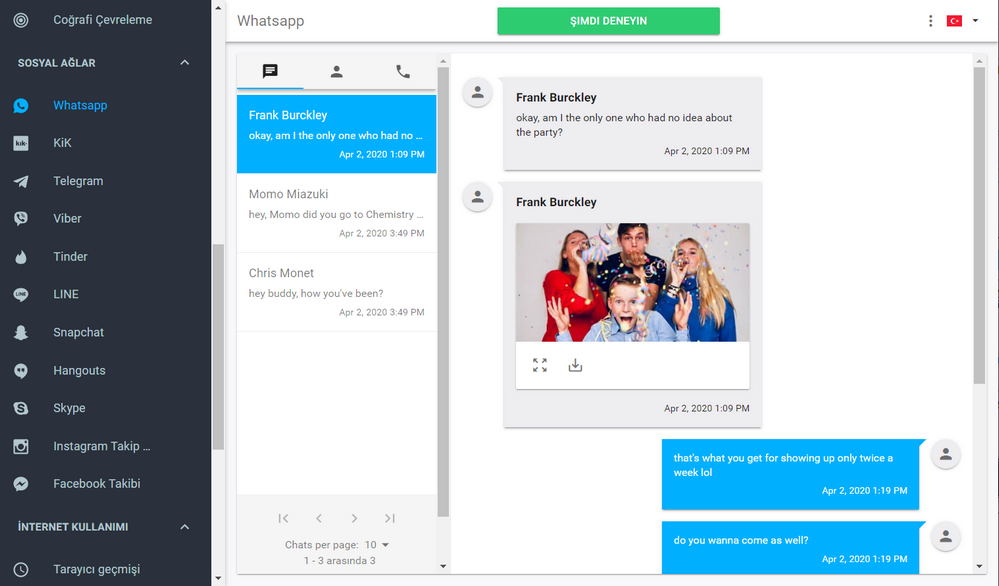Click the "1 - 3 arasında 3" pagination text
The height and width of the screenshot is (586, 999).
point(340,561)
